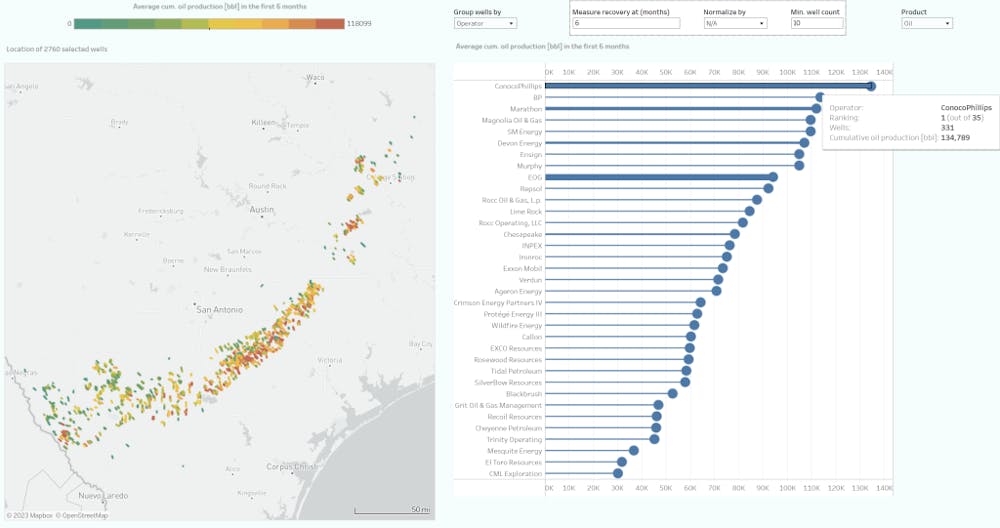This screenshot has height=528, width=1000.
Task: Click the SilverBow Resources label
Action: click(508, 383)
